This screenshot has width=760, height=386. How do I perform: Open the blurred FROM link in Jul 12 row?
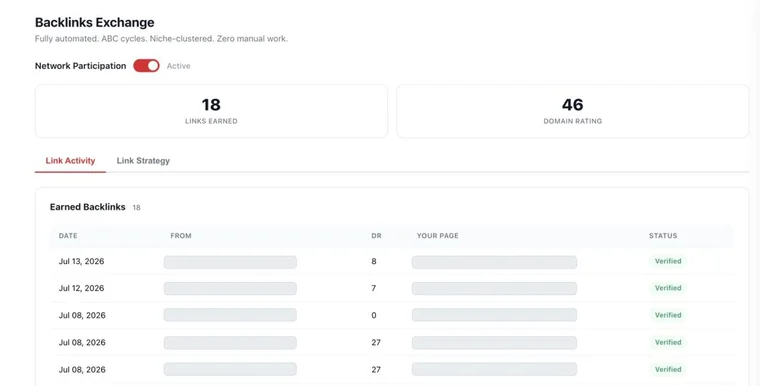pos(230,289)
